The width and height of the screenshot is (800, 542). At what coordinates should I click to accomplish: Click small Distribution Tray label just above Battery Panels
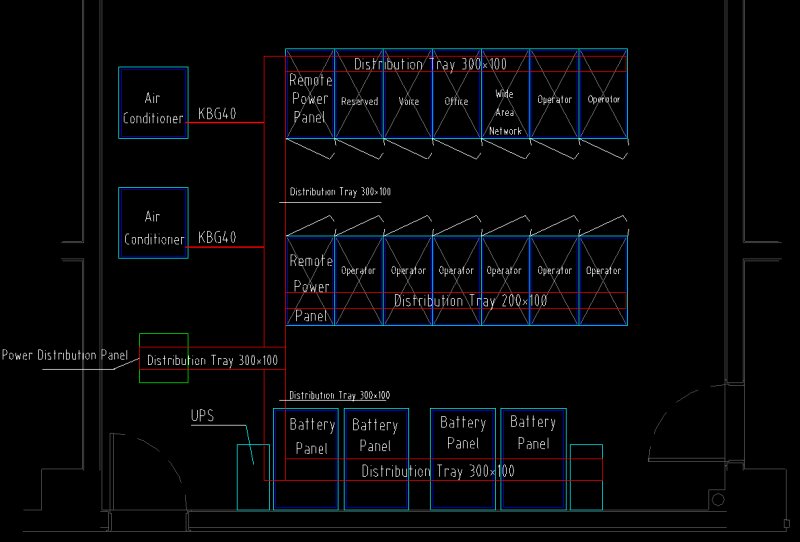coord(339,395)
